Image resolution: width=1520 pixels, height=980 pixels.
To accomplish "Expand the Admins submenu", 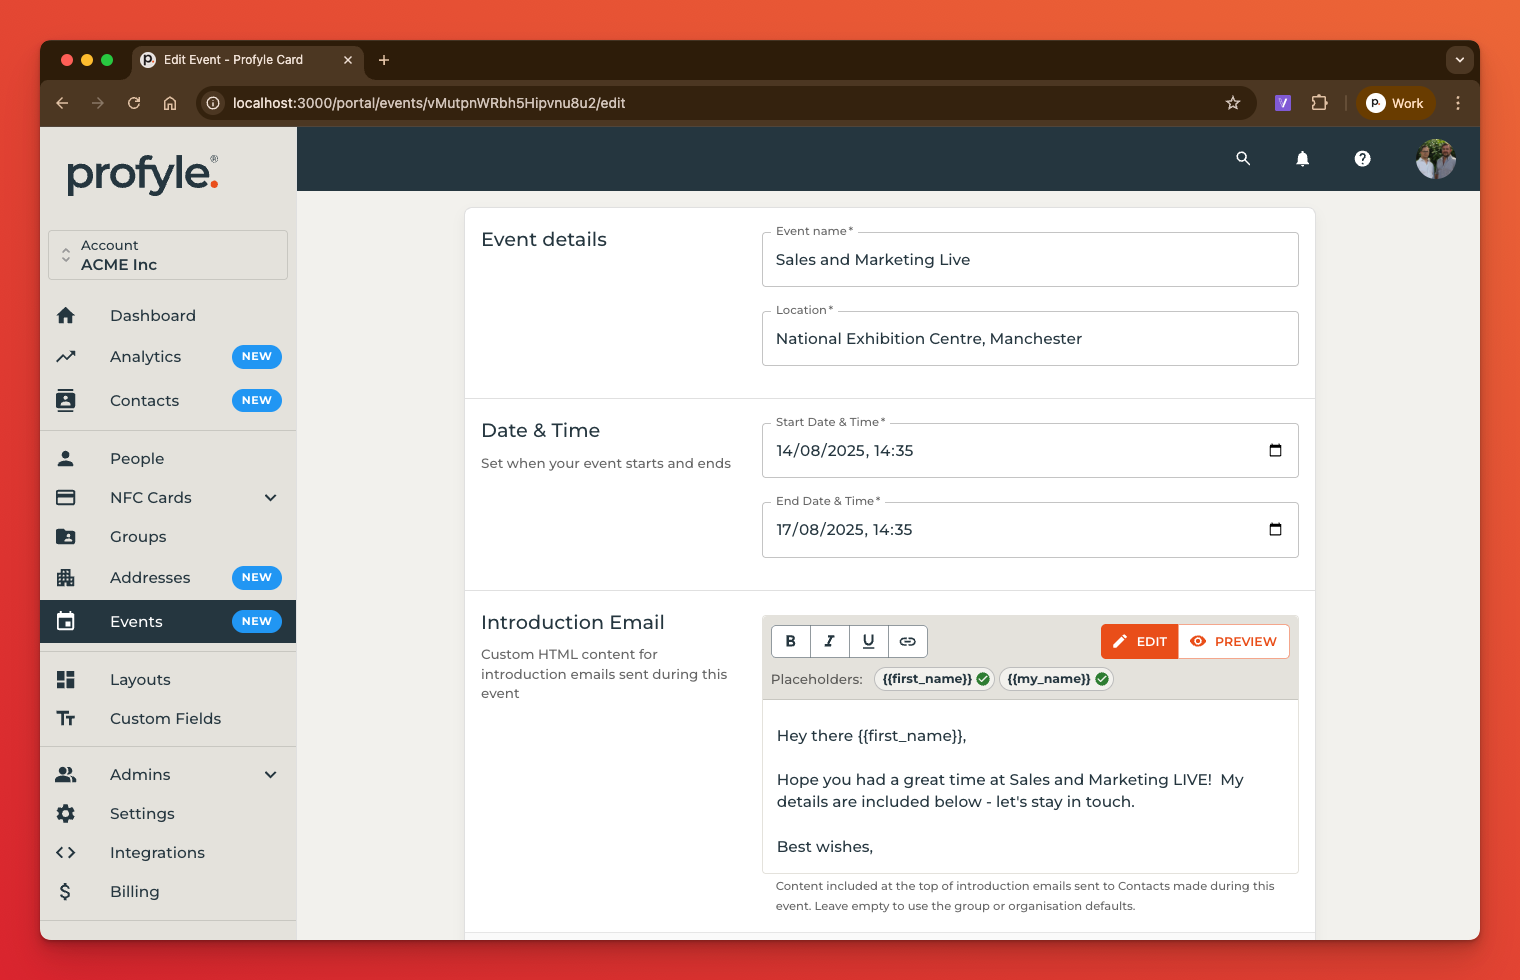I will tap(270, 774).
